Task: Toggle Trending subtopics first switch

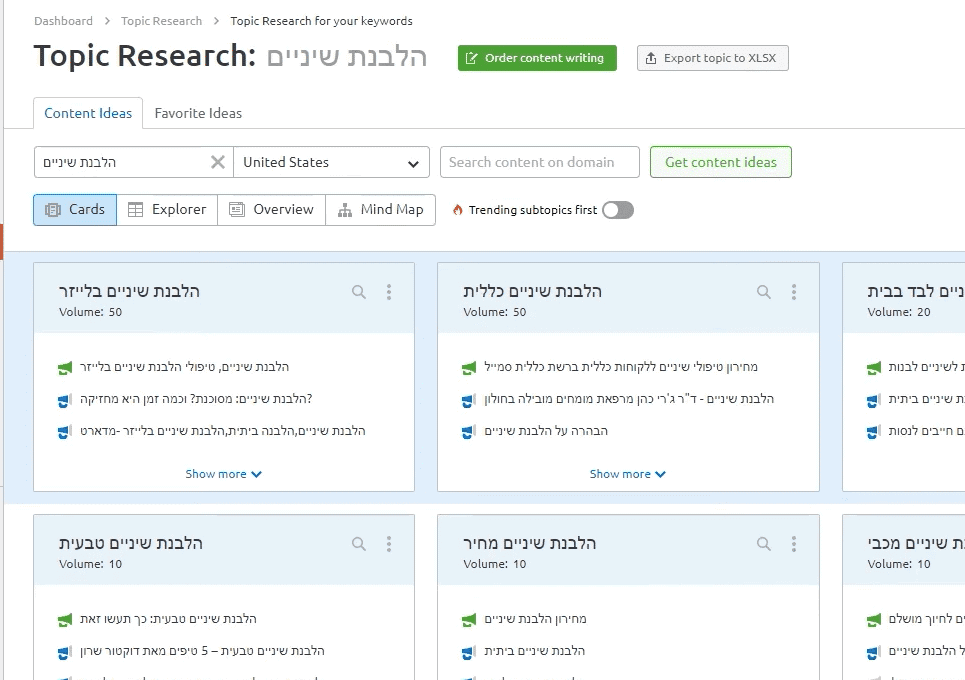Action: 618,210
